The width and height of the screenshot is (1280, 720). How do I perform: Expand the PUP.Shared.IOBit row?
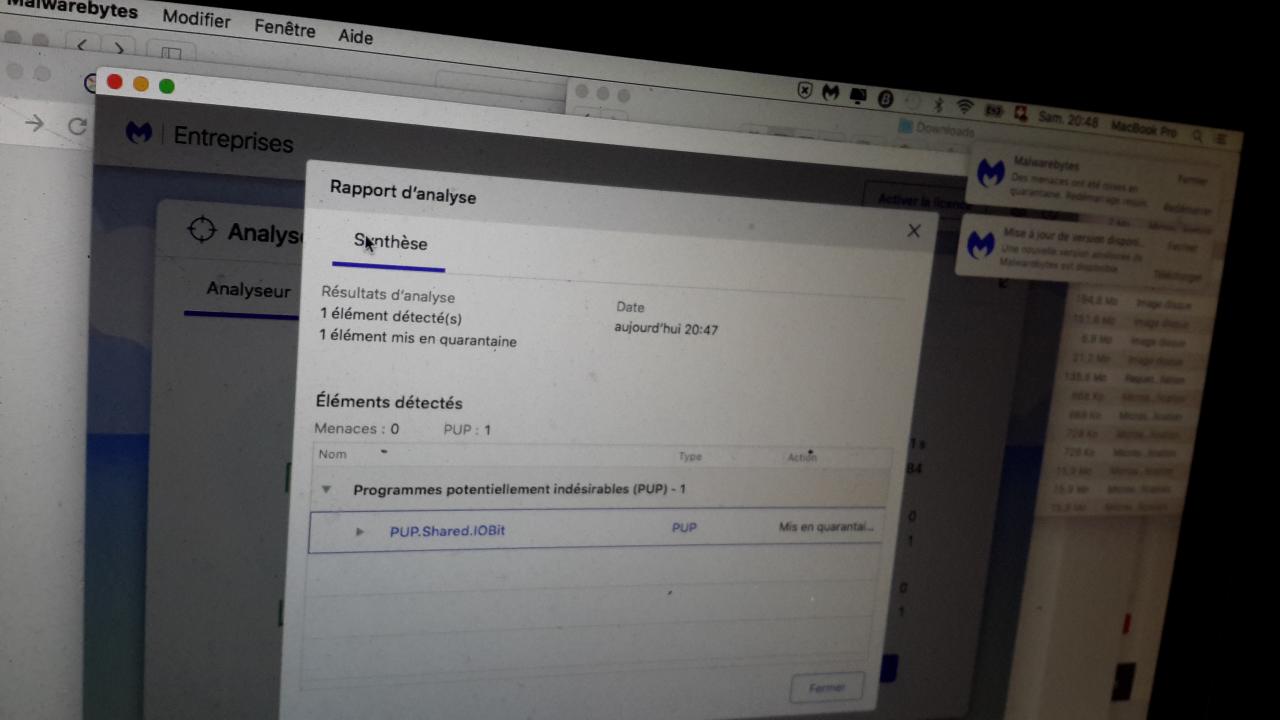360,530
